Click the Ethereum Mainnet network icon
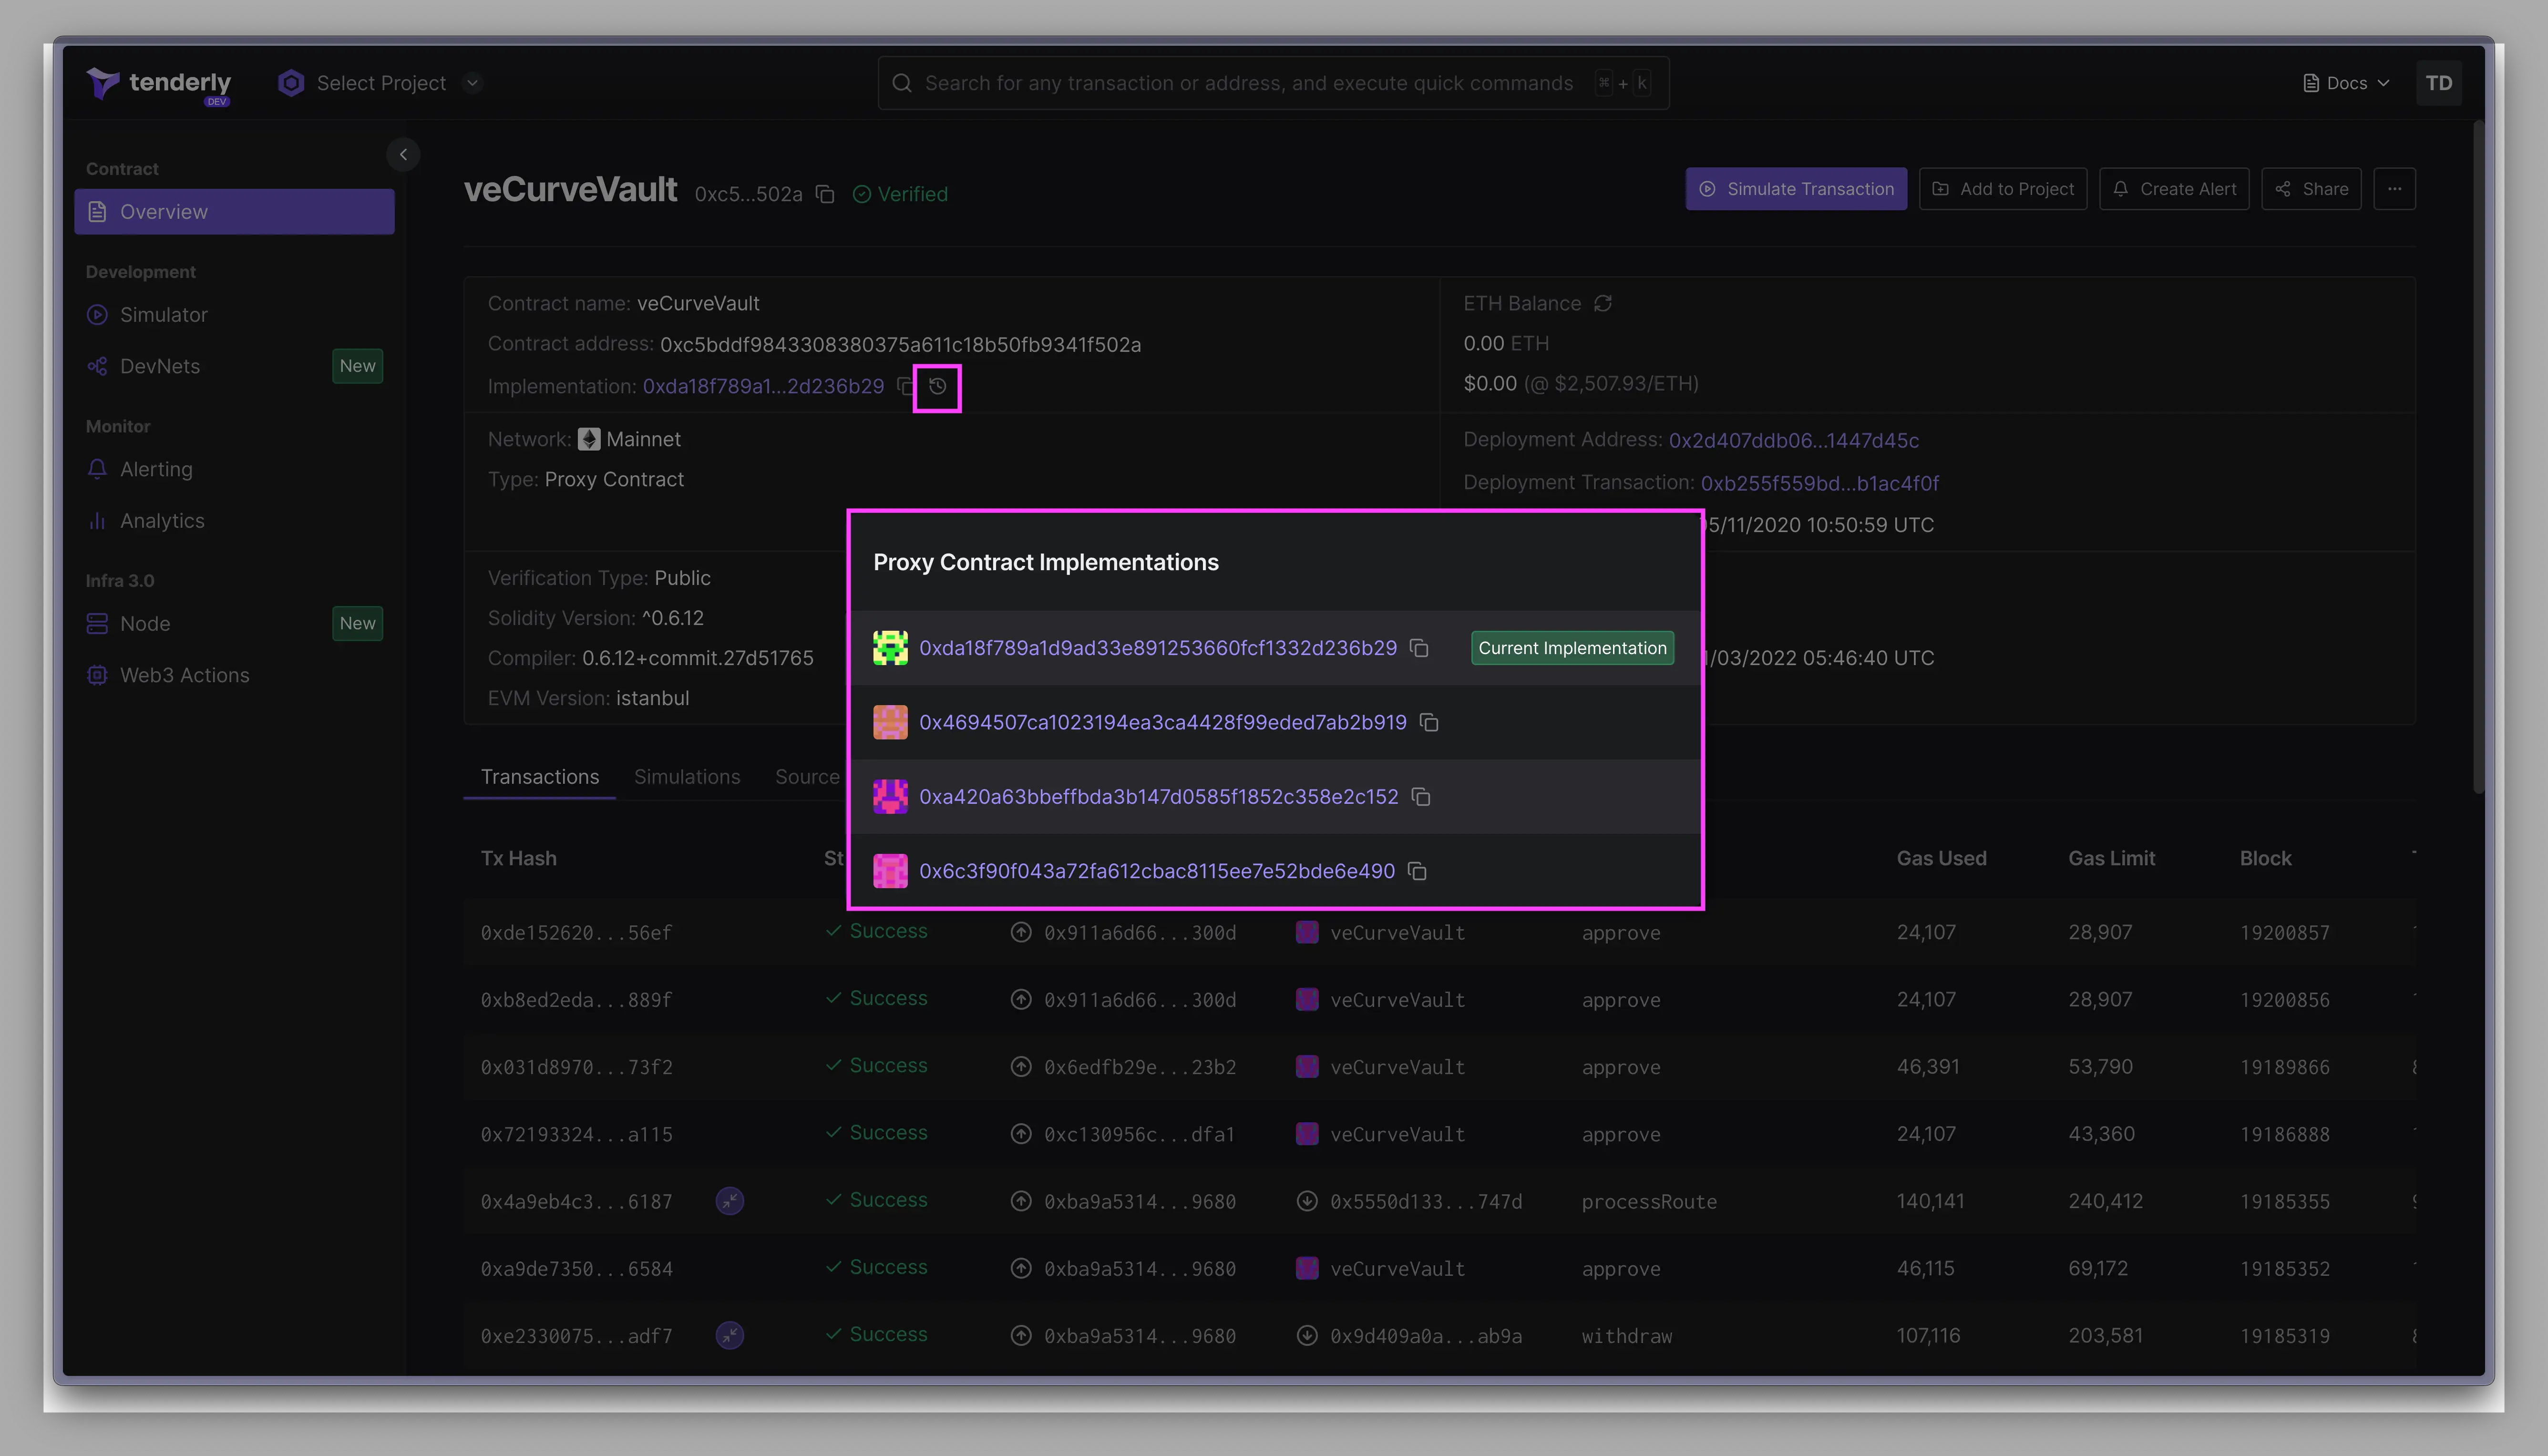 point(589,439)
